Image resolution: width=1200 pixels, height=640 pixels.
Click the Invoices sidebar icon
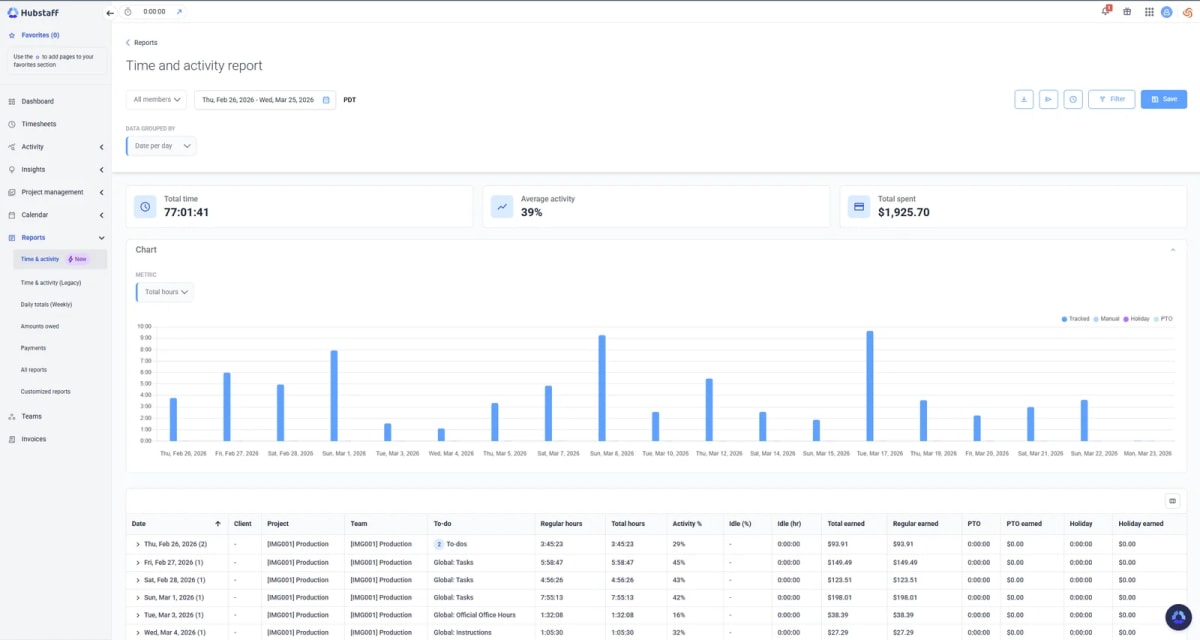point(12,439)
